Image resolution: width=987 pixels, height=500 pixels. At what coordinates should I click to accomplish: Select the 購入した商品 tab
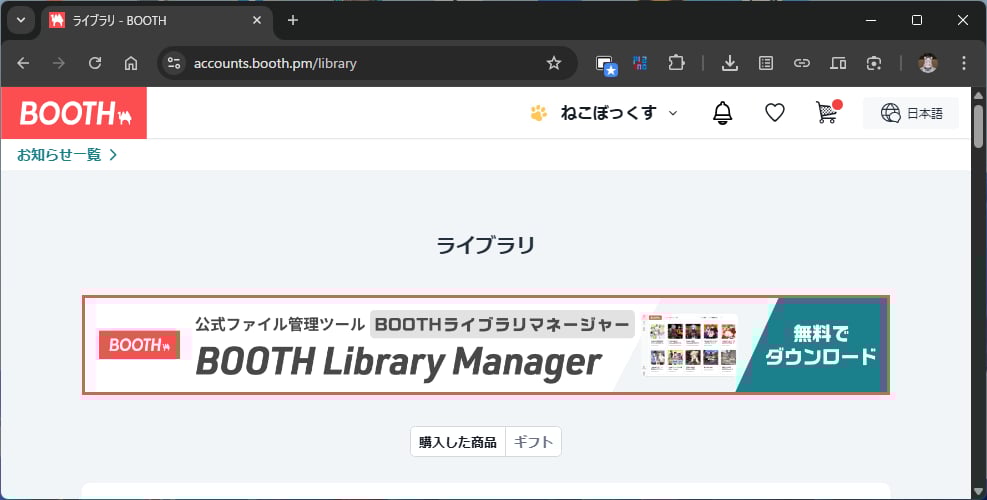click(458, 442)
